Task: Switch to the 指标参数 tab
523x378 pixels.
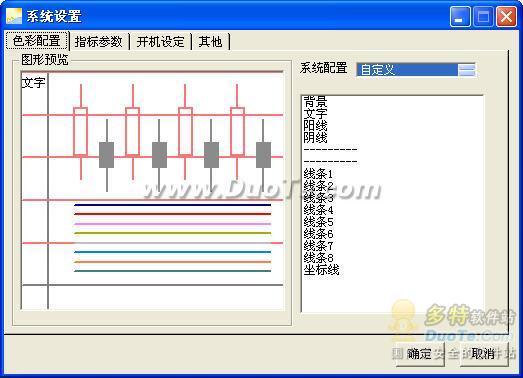Action: (99, 42)
